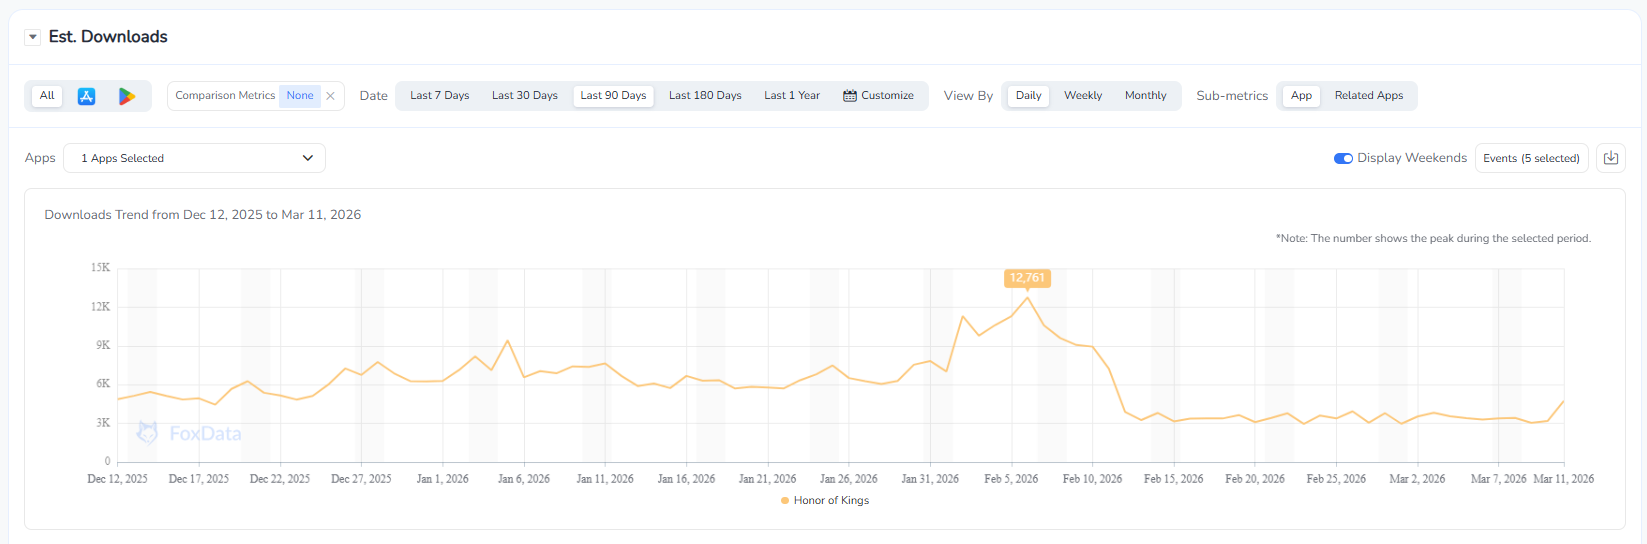
Task: Switch view to Daily
Action: coord(1028,96)
